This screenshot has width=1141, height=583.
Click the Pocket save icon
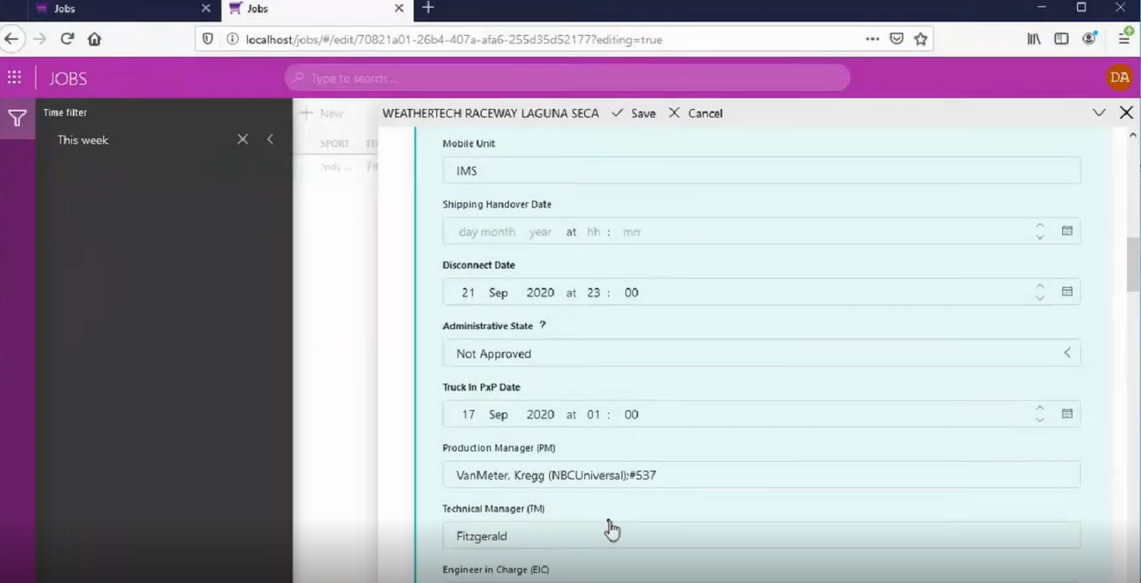tap(896, 39)
